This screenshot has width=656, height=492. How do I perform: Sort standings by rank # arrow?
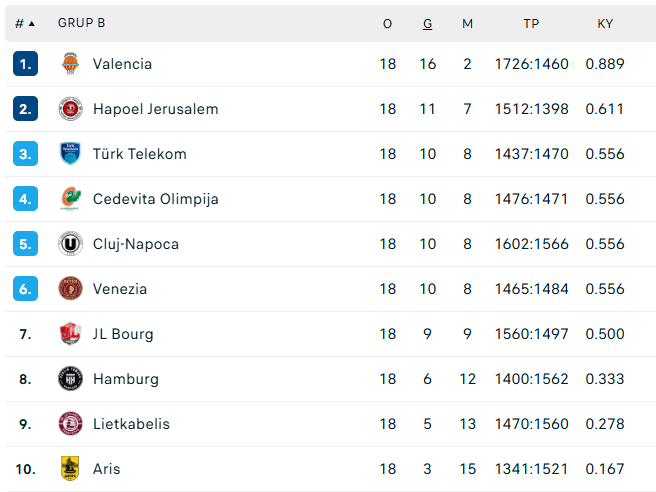tap(25, 23)
